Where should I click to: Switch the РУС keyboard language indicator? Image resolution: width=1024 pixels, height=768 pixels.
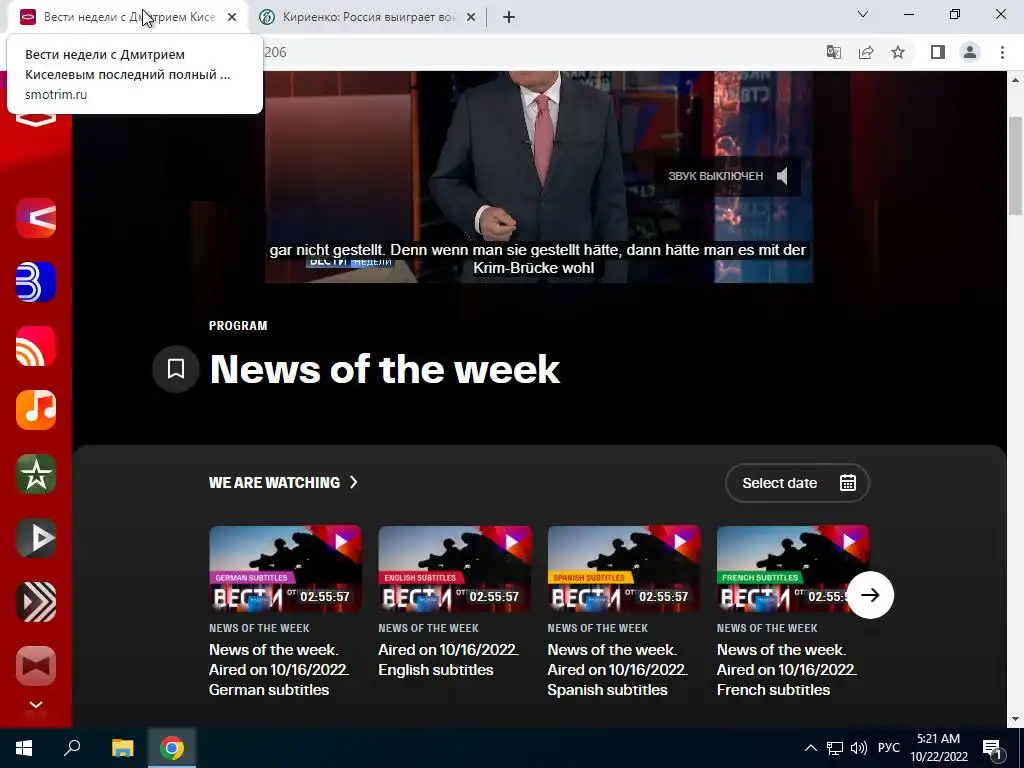[889, 748]
